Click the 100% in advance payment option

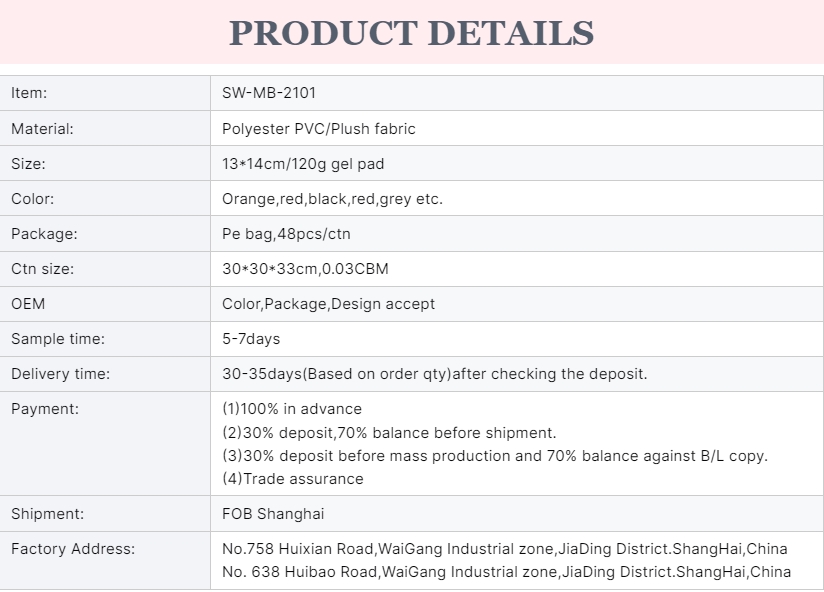coord(292,408)
